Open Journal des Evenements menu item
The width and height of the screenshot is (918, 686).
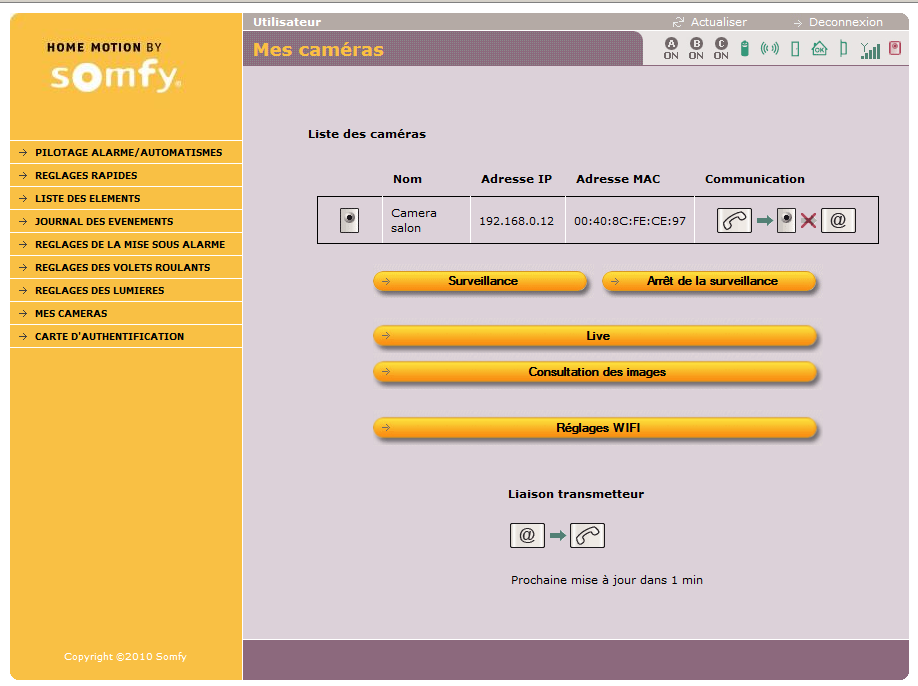coord(104,222)
